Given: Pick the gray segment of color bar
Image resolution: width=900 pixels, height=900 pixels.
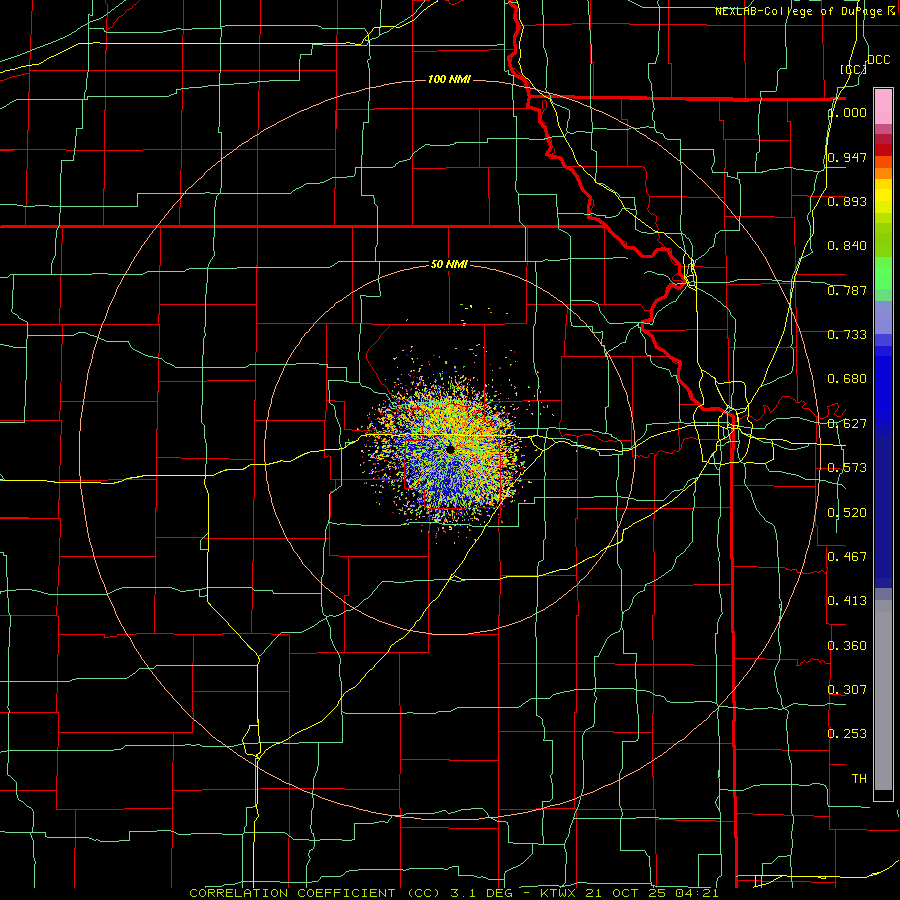Looking at the screenshot, I should (x=883, y=697).
